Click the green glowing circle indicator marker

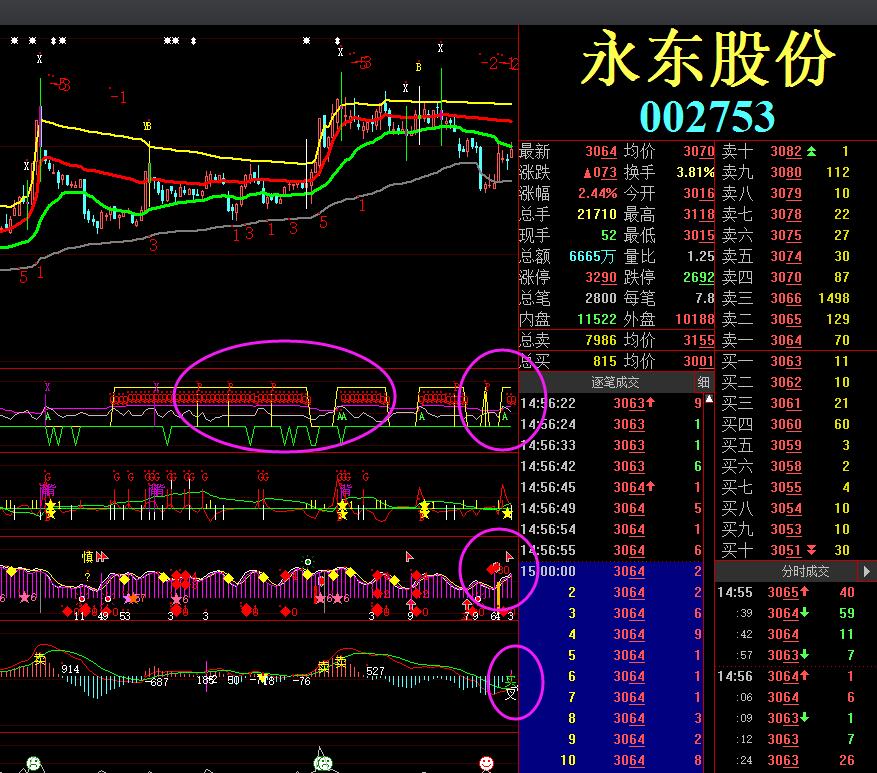point(308,561)
